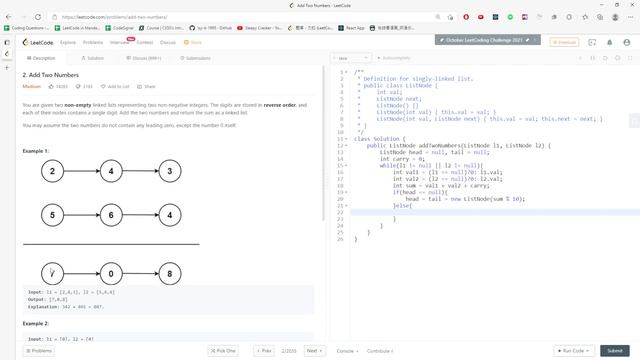The width and height of the screenshot is (640, 360).
Task: Open a new tab with the plus icon
Action: pos(7,67)
